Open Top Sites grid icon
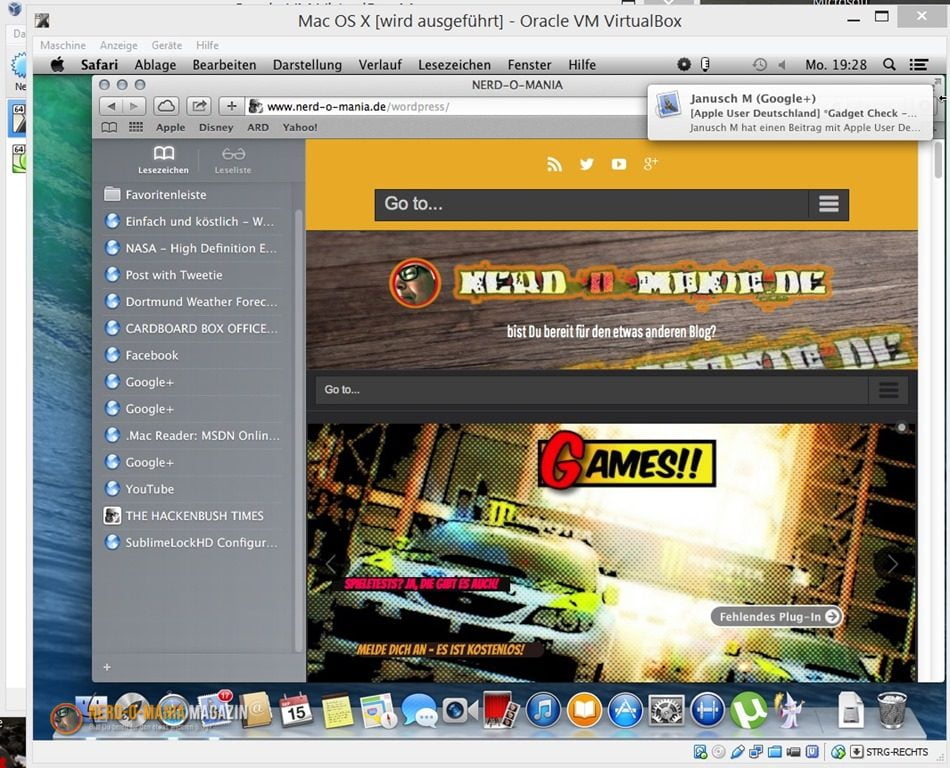The image size is (950, 768). point(136,127)
